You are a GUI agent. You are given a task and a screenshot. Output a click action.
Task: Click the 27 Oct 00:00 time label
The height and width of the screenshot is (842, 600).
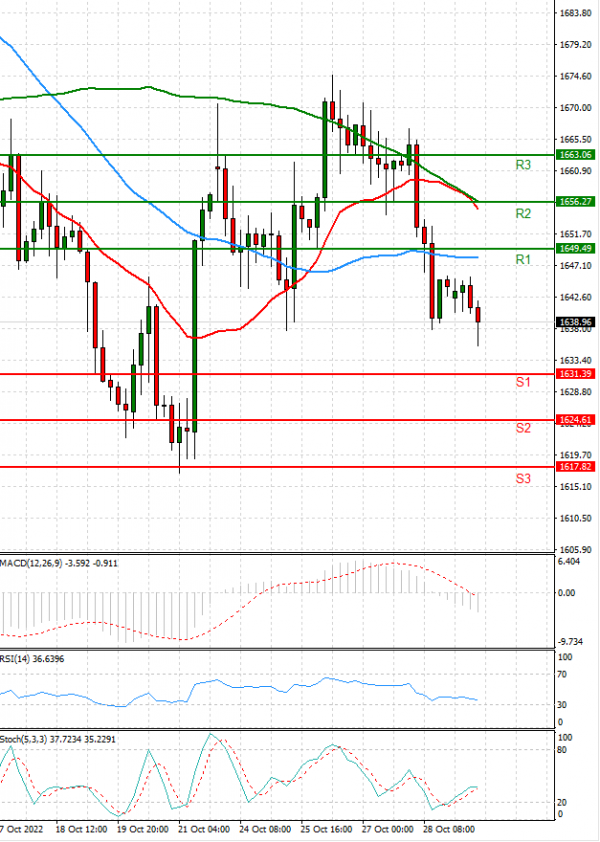[x=387, y=829]
